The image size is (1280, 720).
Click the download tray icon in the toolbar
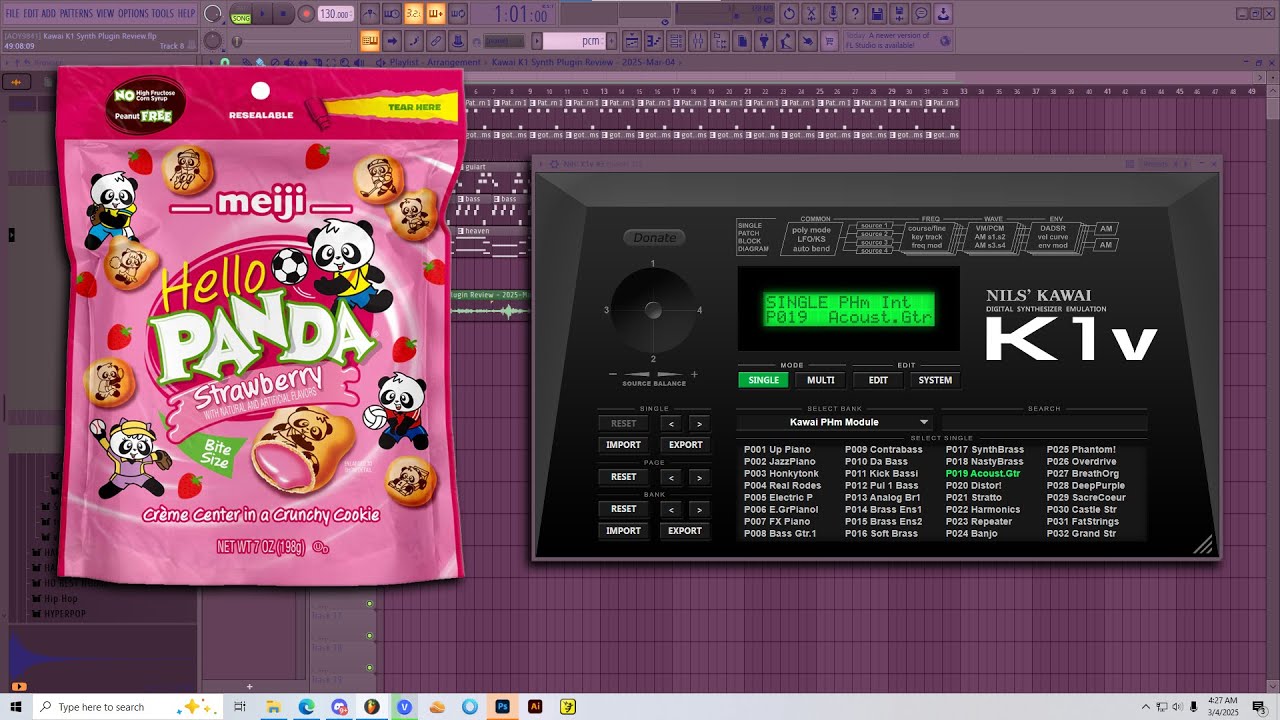[943, 14]
